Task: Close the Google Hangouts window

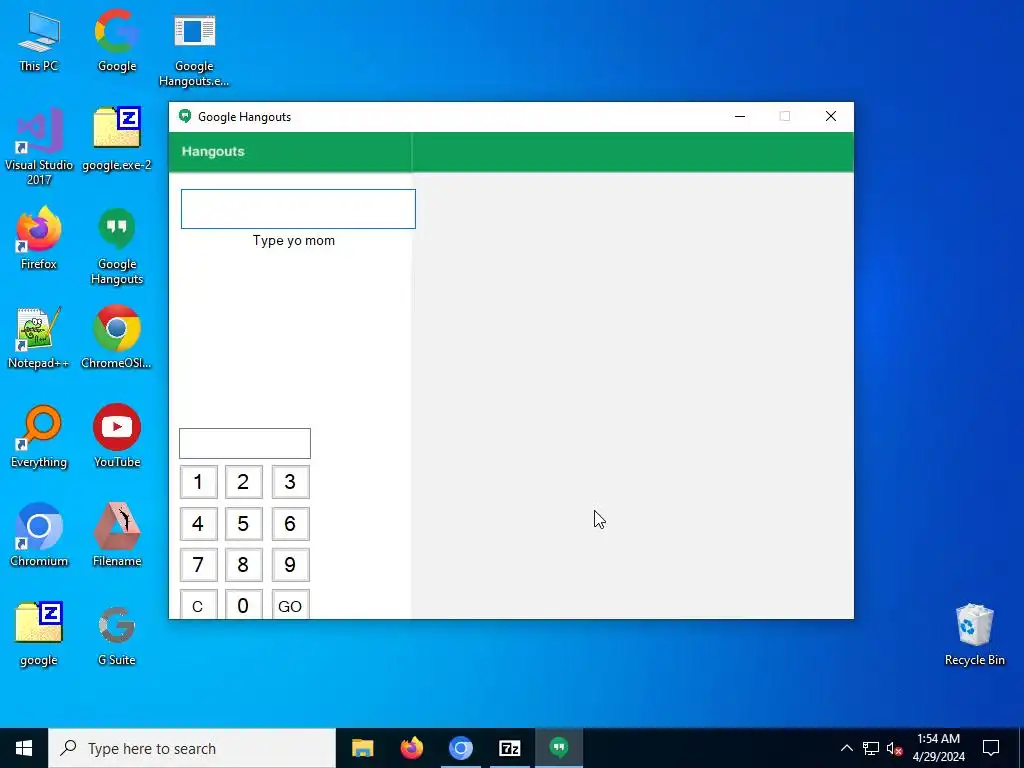Action: coord(831,117)
